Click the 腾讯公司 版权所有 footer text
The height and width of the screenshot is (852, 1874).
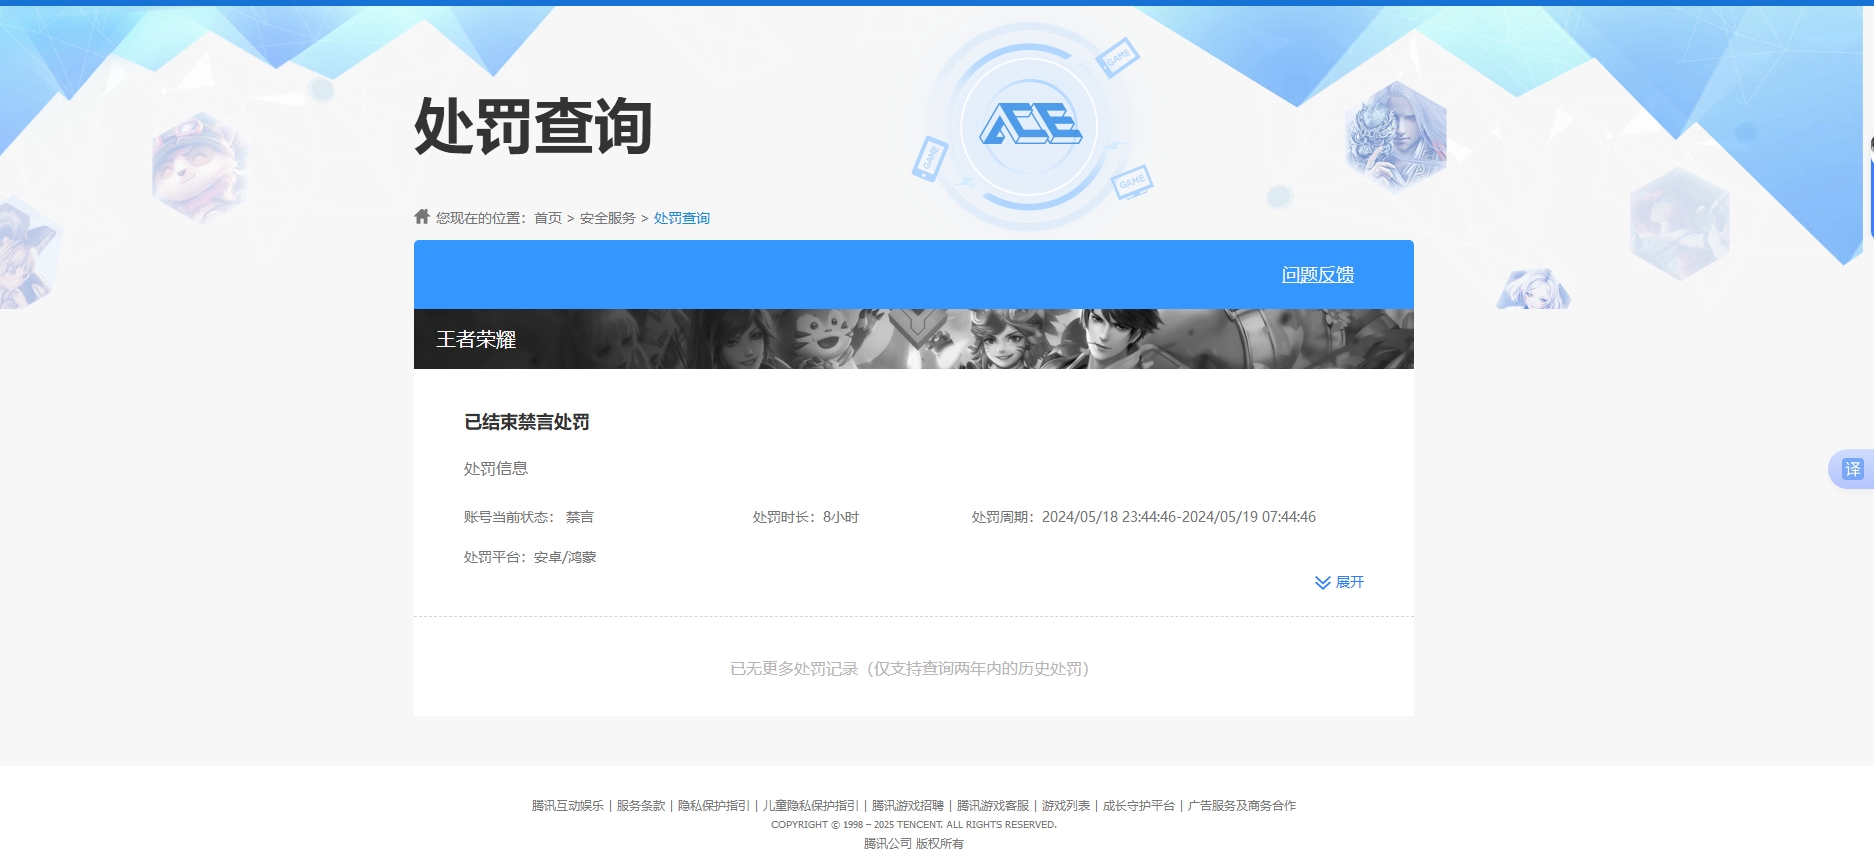(914, 843)
